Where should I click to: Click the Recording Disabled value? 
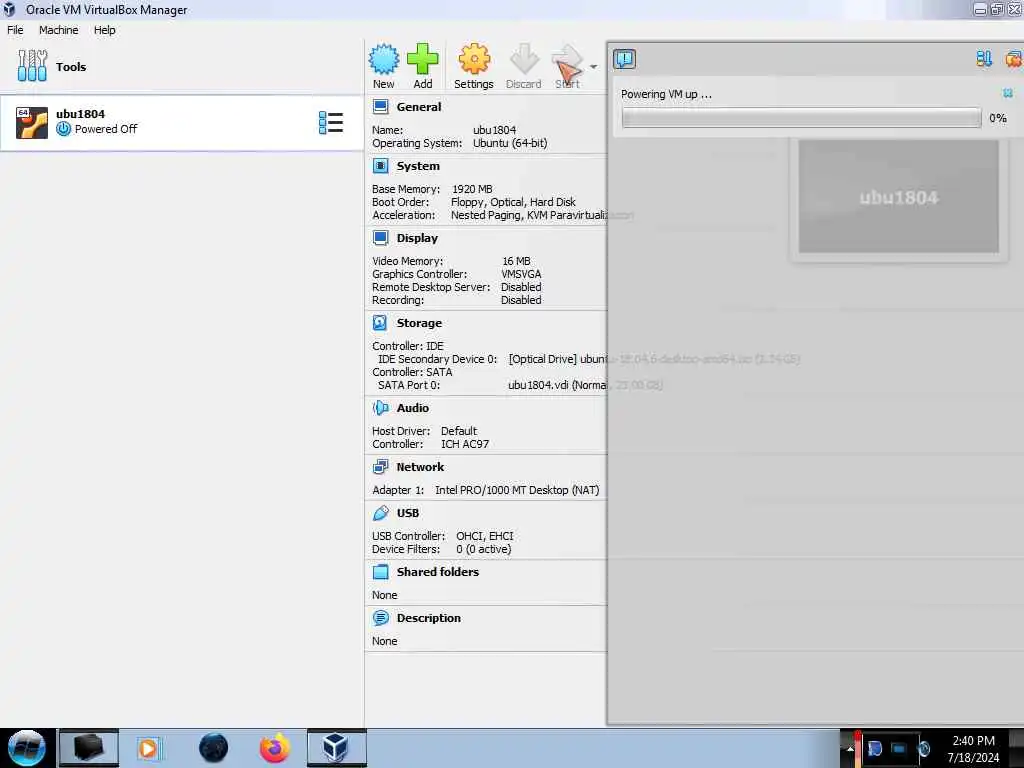click(521, 300)
